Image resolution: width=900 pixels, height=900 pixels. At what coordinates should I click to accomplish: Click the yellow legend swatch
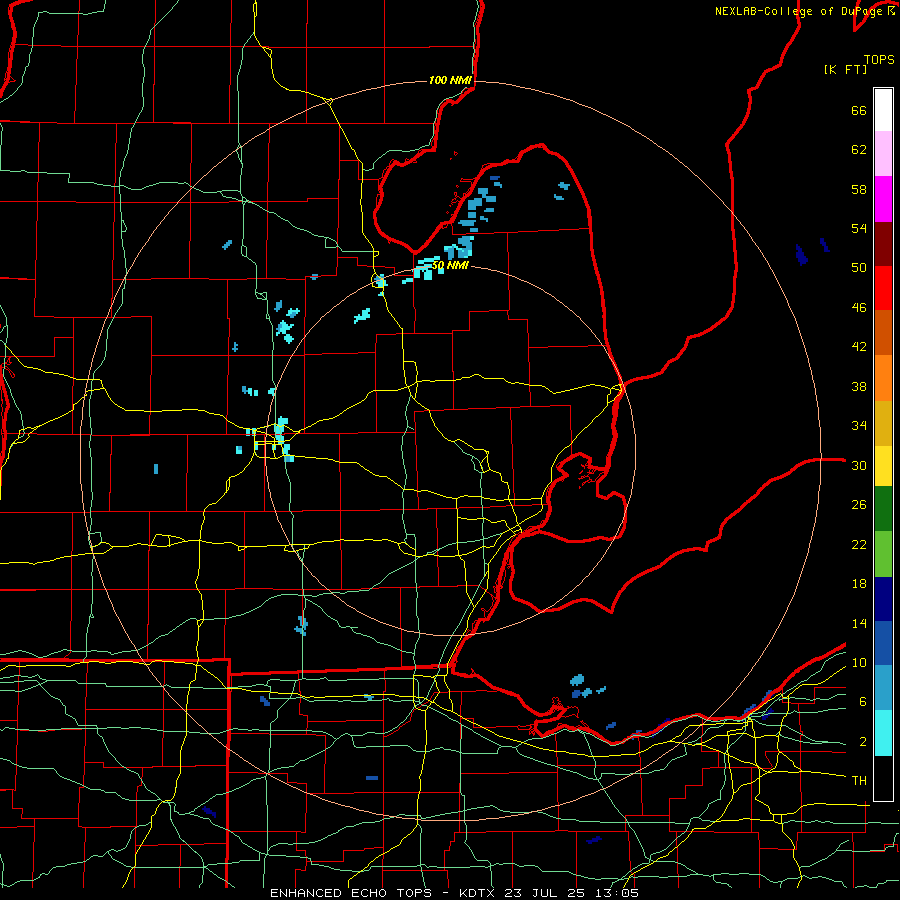pyautogui.click(x=883, y=466)
